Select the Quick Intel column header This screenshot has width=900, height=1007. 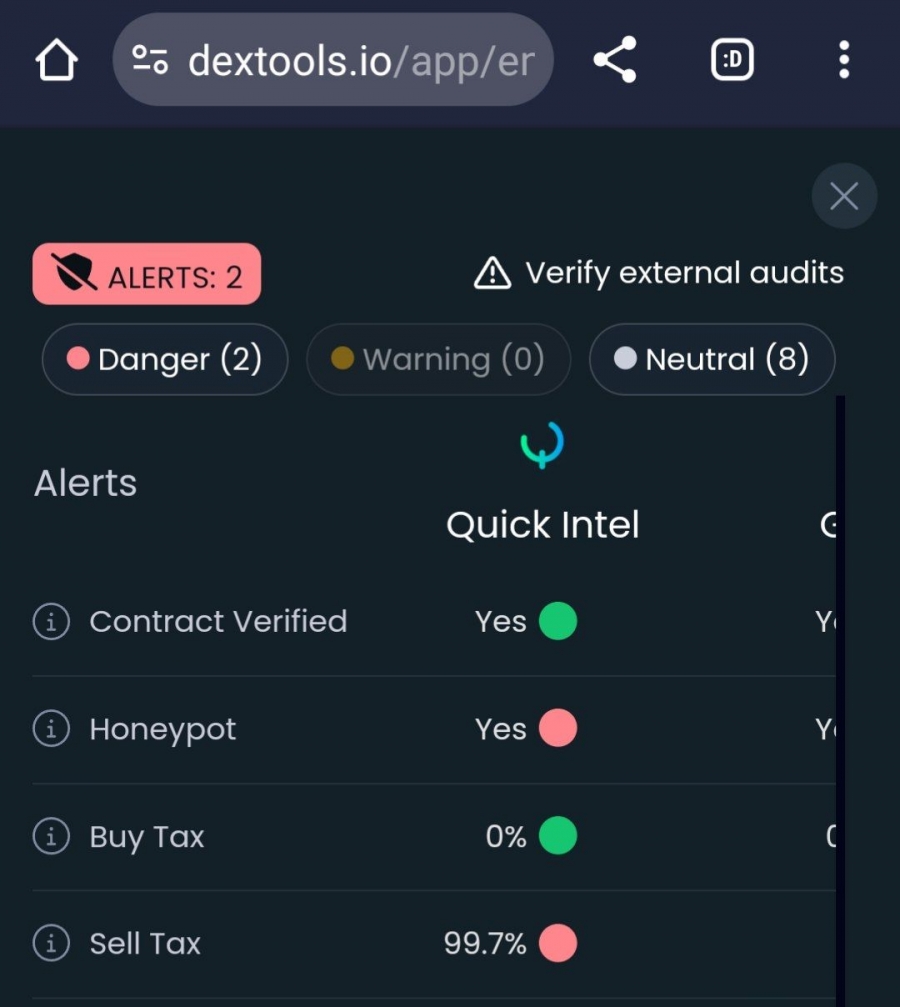543,525
